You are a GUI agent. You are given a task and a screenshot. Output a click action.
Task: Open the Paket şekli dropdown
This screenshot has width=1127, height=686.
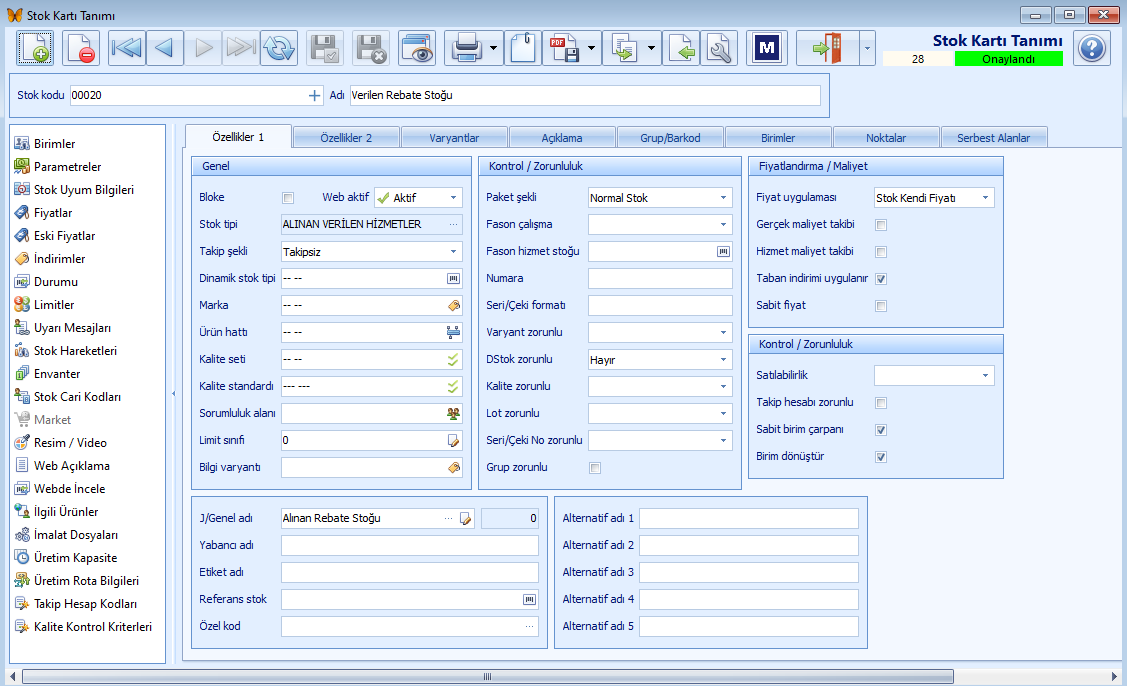(724, 198)
